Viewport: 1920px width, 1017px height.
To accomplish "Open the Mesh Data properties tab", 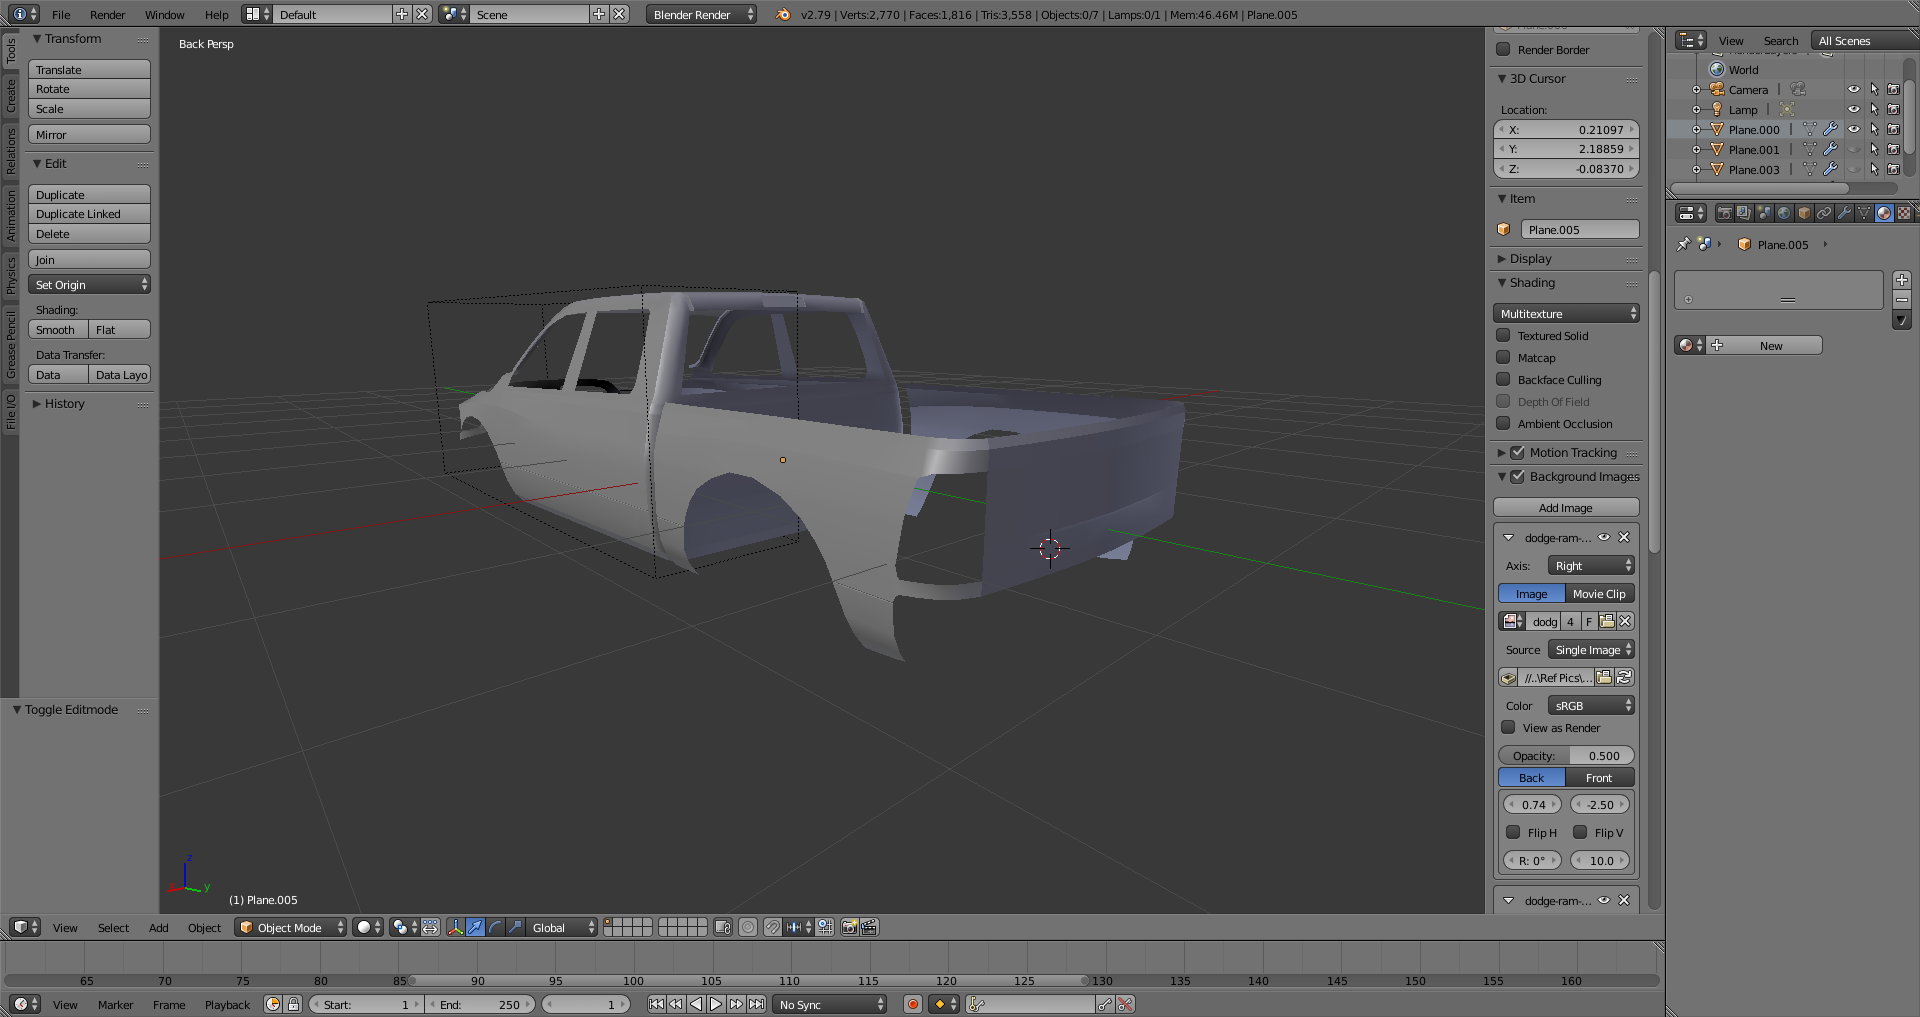I will [x=1864, y=213].
